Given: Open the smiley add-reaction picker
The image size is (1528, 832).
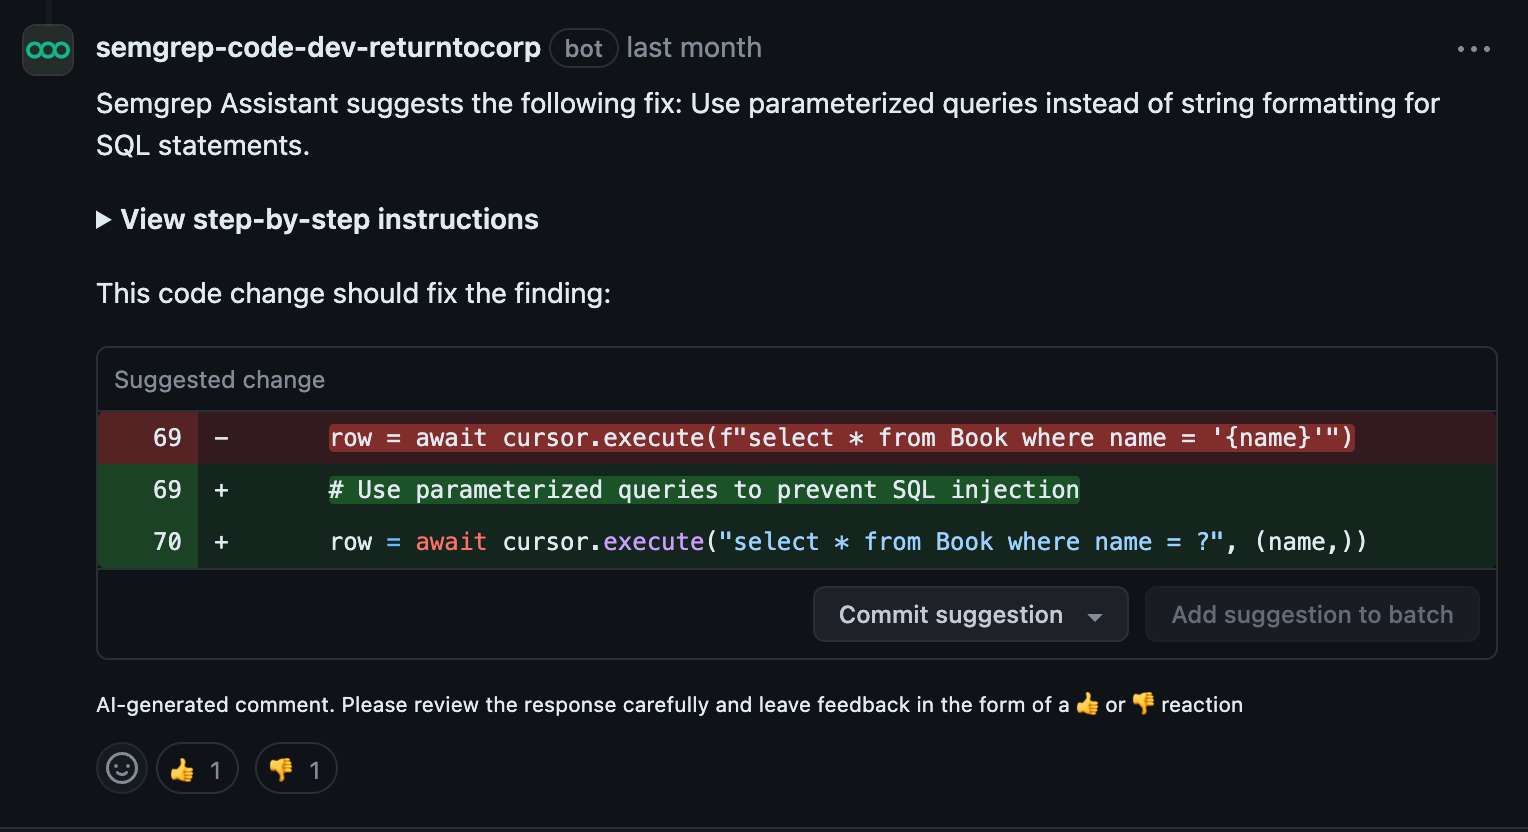Looking at the screenshot, I should pos(122,768).
